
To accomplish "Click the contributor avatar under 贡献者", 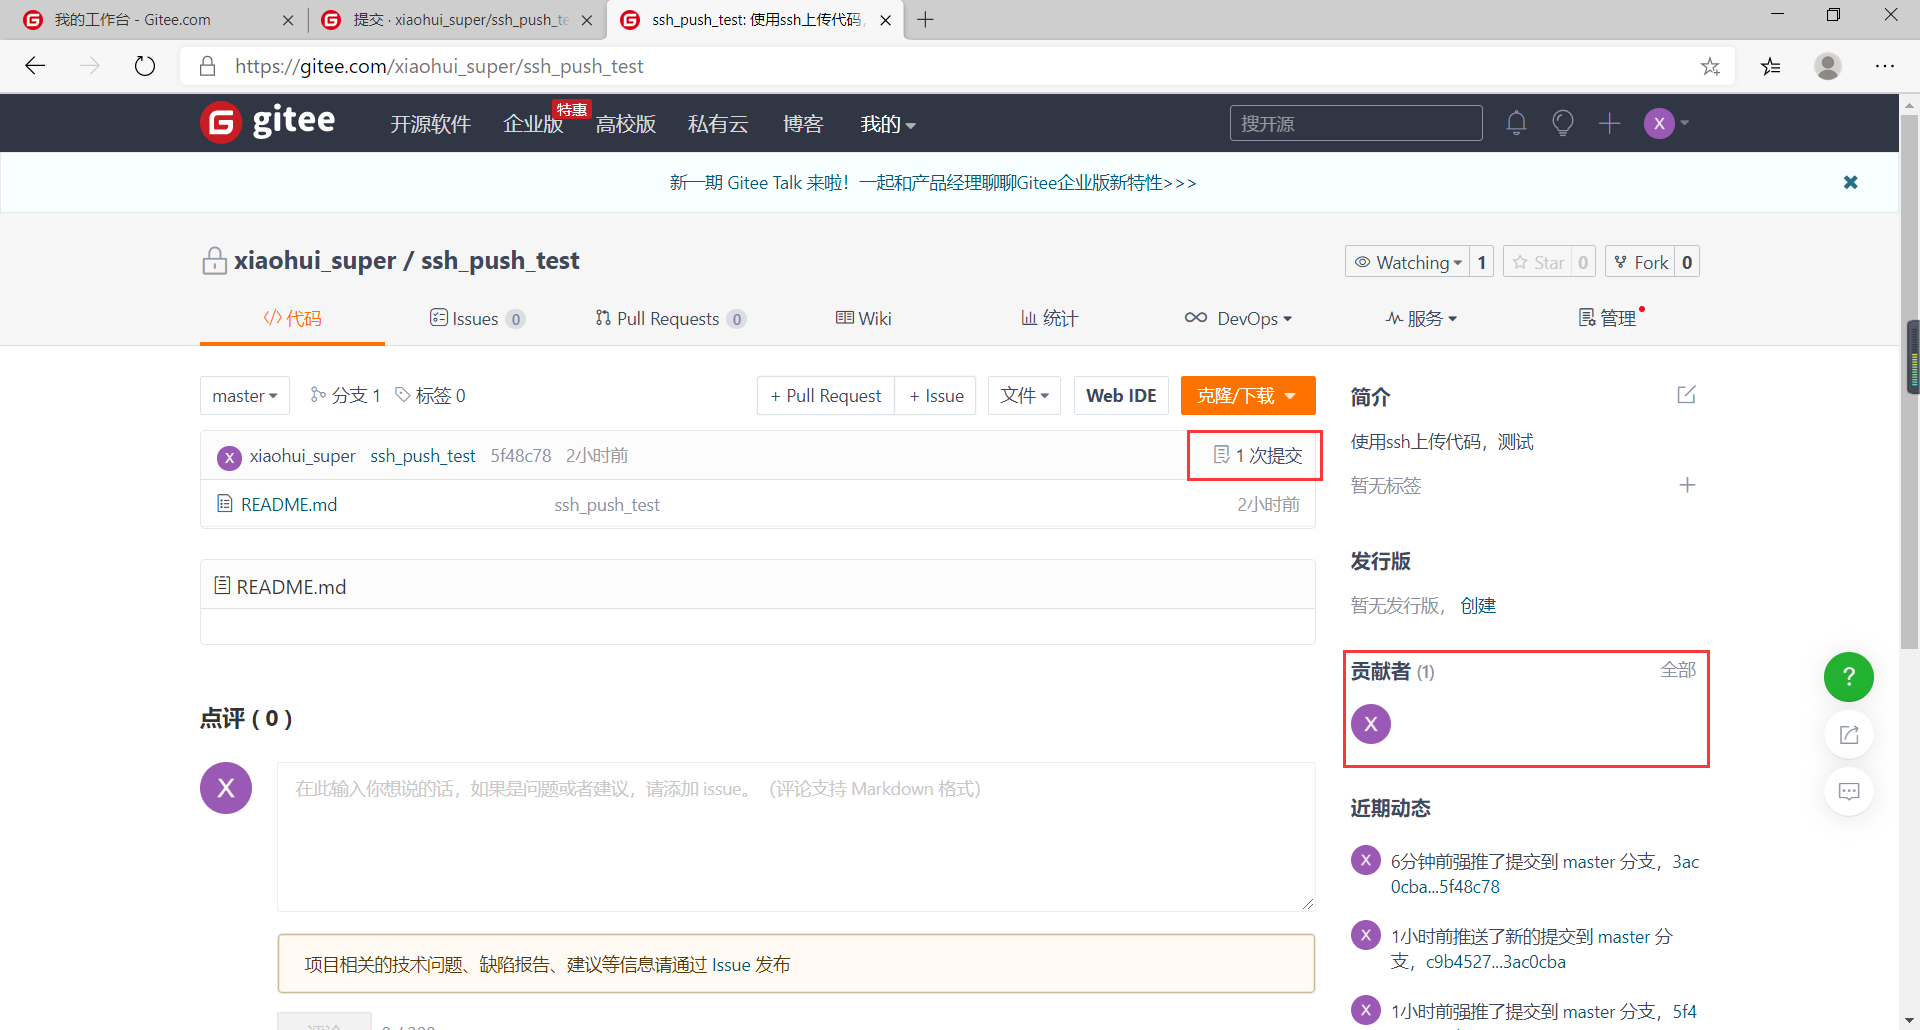I will tap(1370, 724).
